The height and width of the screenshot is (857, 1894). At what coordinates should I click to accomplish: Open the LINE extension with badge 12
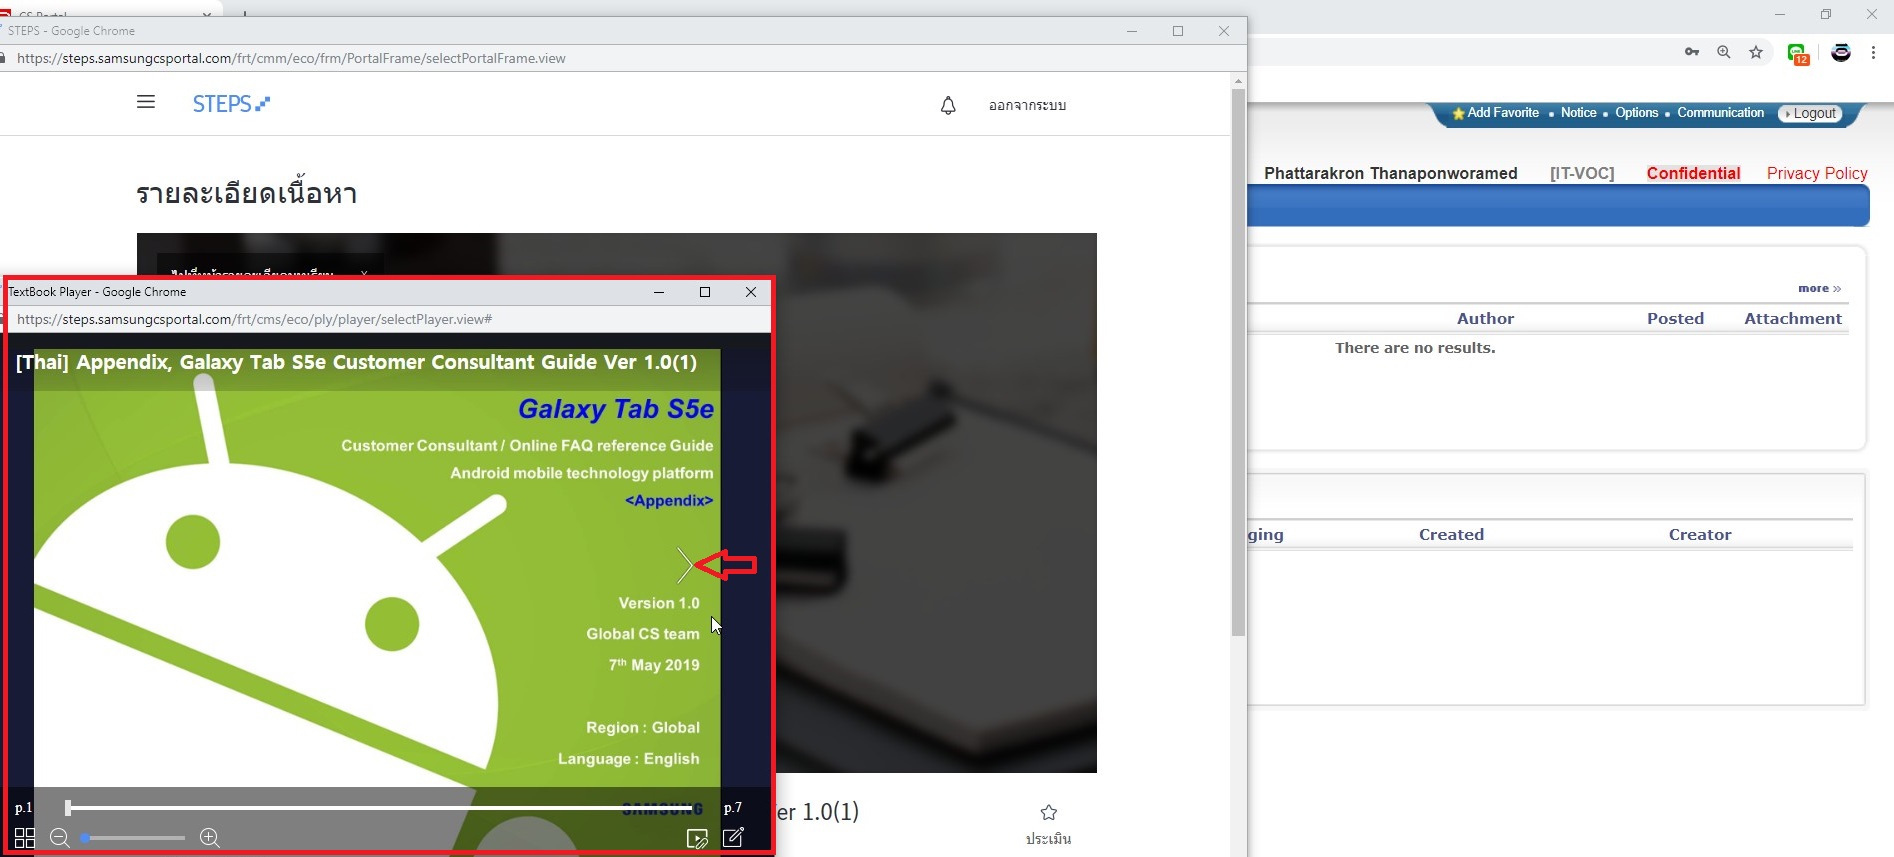pyautogui.click(x=1798, y=54)
